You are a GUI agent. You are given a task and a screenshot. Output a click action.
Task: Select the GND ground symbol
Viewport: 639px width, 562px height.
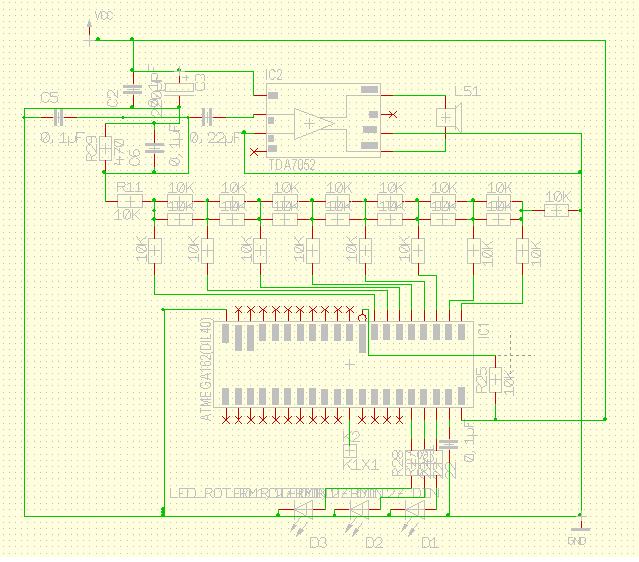click(x=580, y=525)
